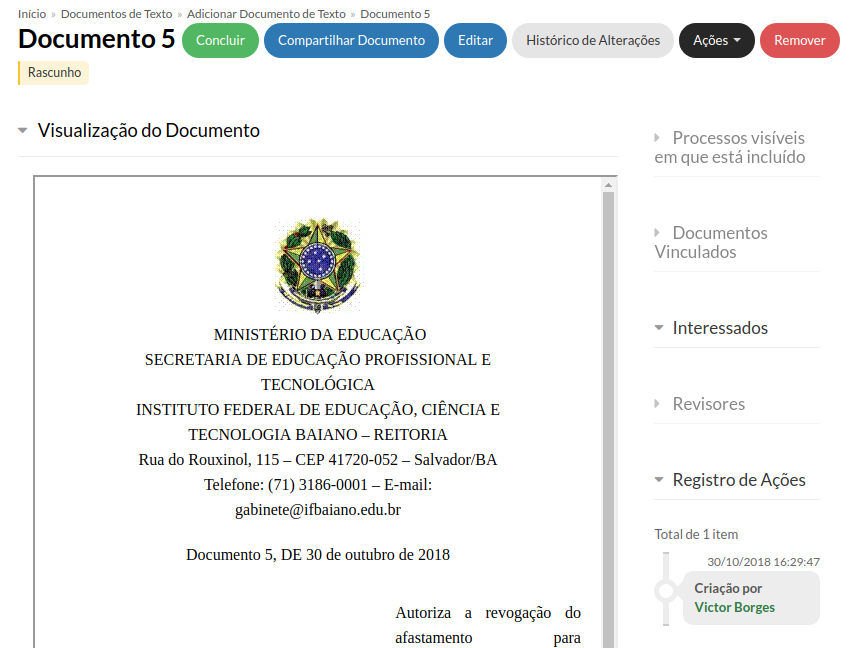This screenshot has width=859, height=648.
Task: Go to Início breadcrumb link
Action: click(x=32, y=14)
